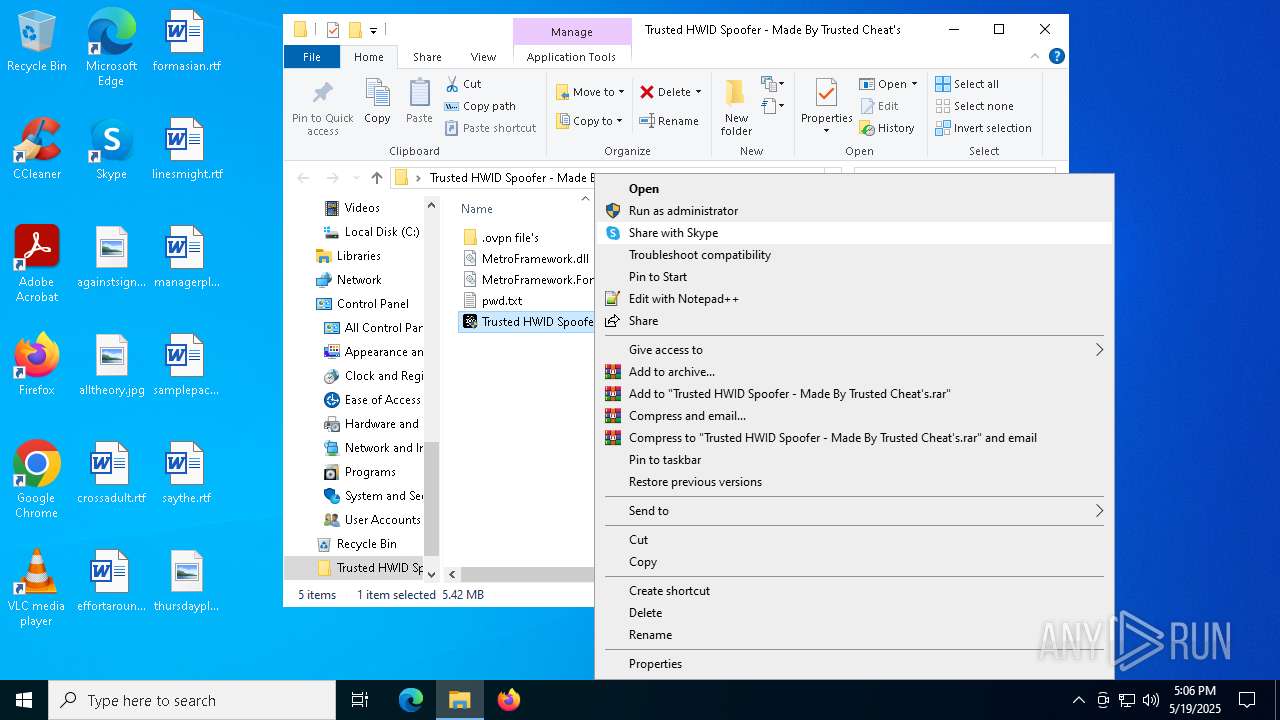Choose Pin to taskbar
Viewport: 1280px width, 720px height.
tap(854, 460)
